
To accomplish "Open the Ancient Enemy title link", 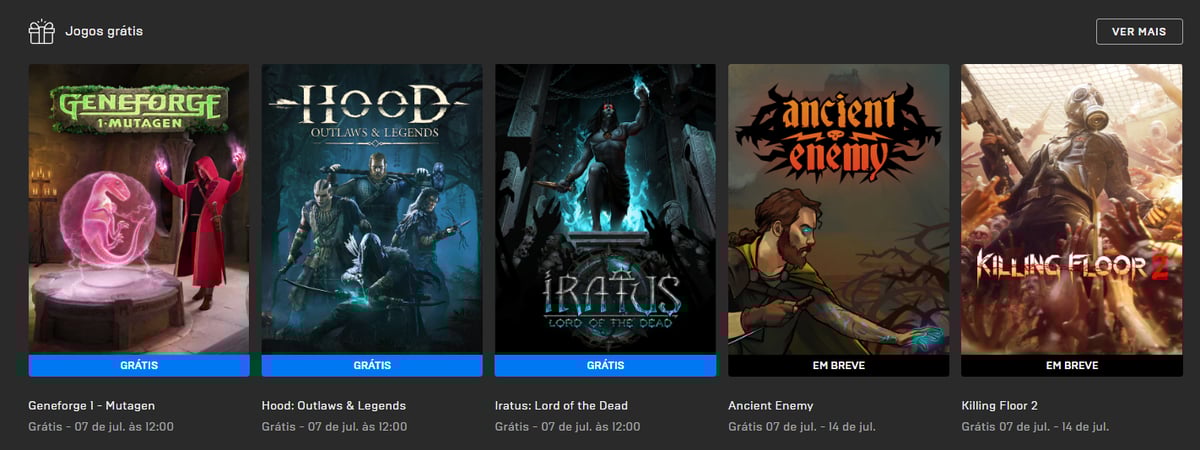I will click(770, 406).
